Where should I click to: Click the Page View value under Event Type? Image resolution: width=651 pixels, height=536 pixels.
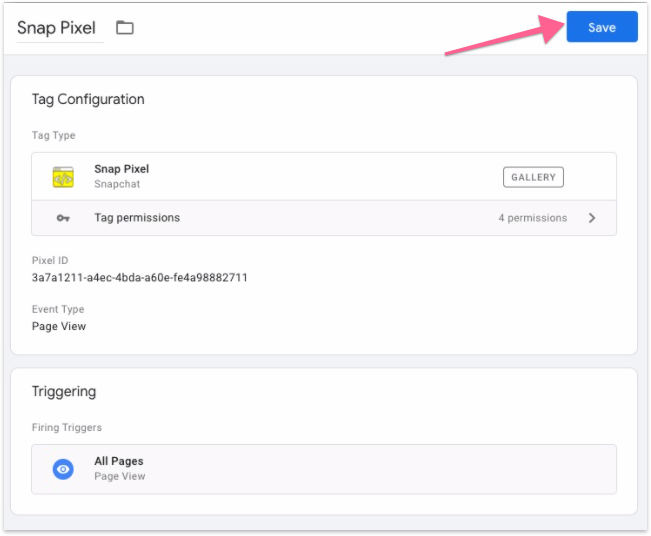coord(59,326)
